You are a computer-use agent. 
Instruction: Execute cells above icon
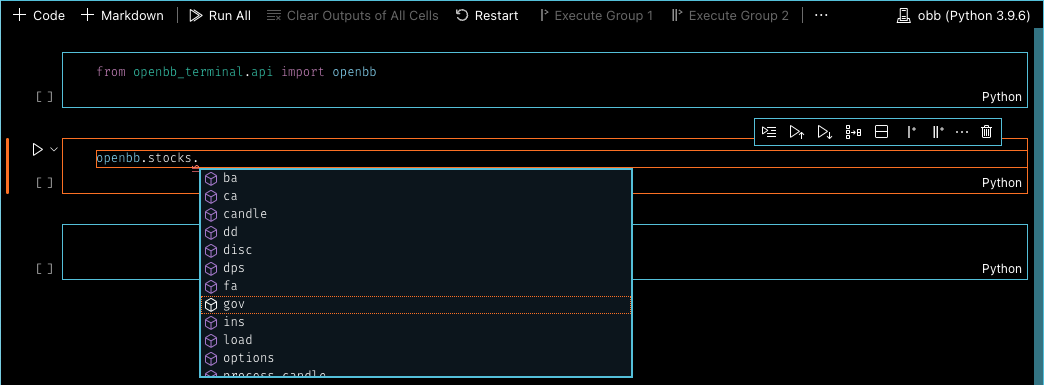point(797,132)
